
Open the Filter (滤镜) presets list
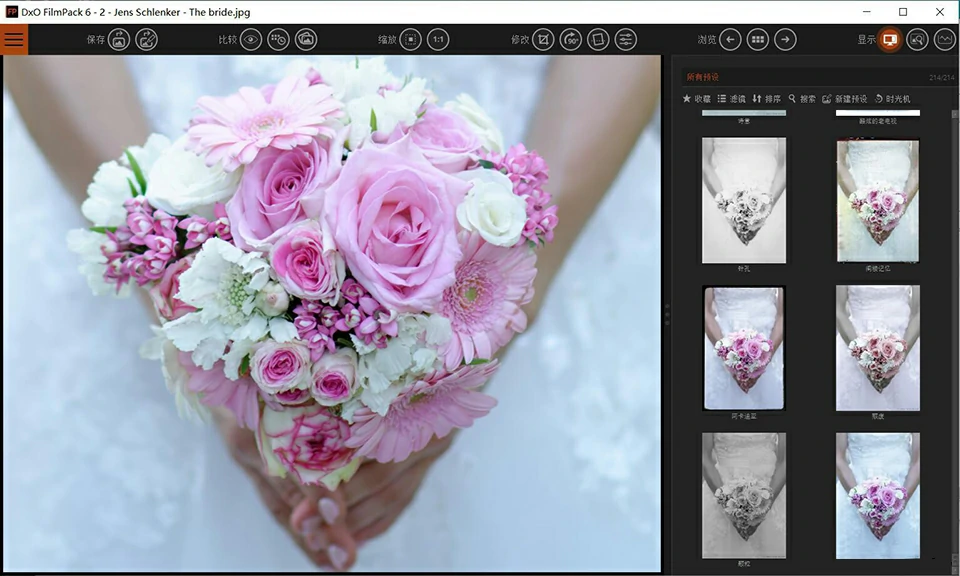pos(731,99)
